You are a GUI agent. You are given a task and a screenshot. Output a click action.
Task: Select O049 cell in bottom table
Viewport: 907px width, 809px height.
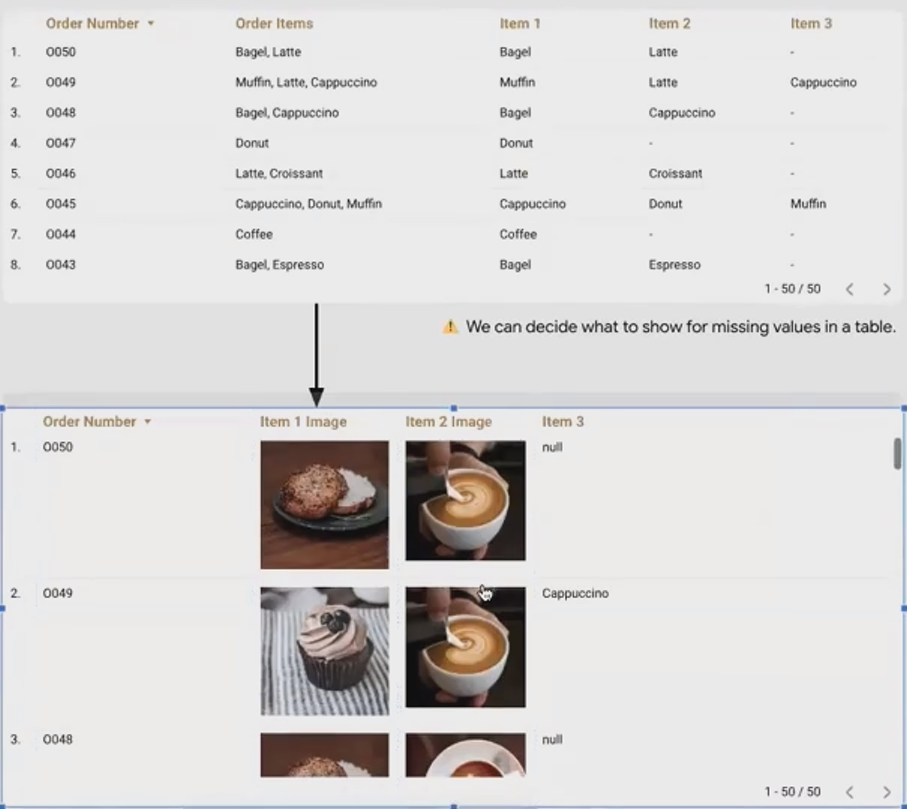click(x=58, y=593)
